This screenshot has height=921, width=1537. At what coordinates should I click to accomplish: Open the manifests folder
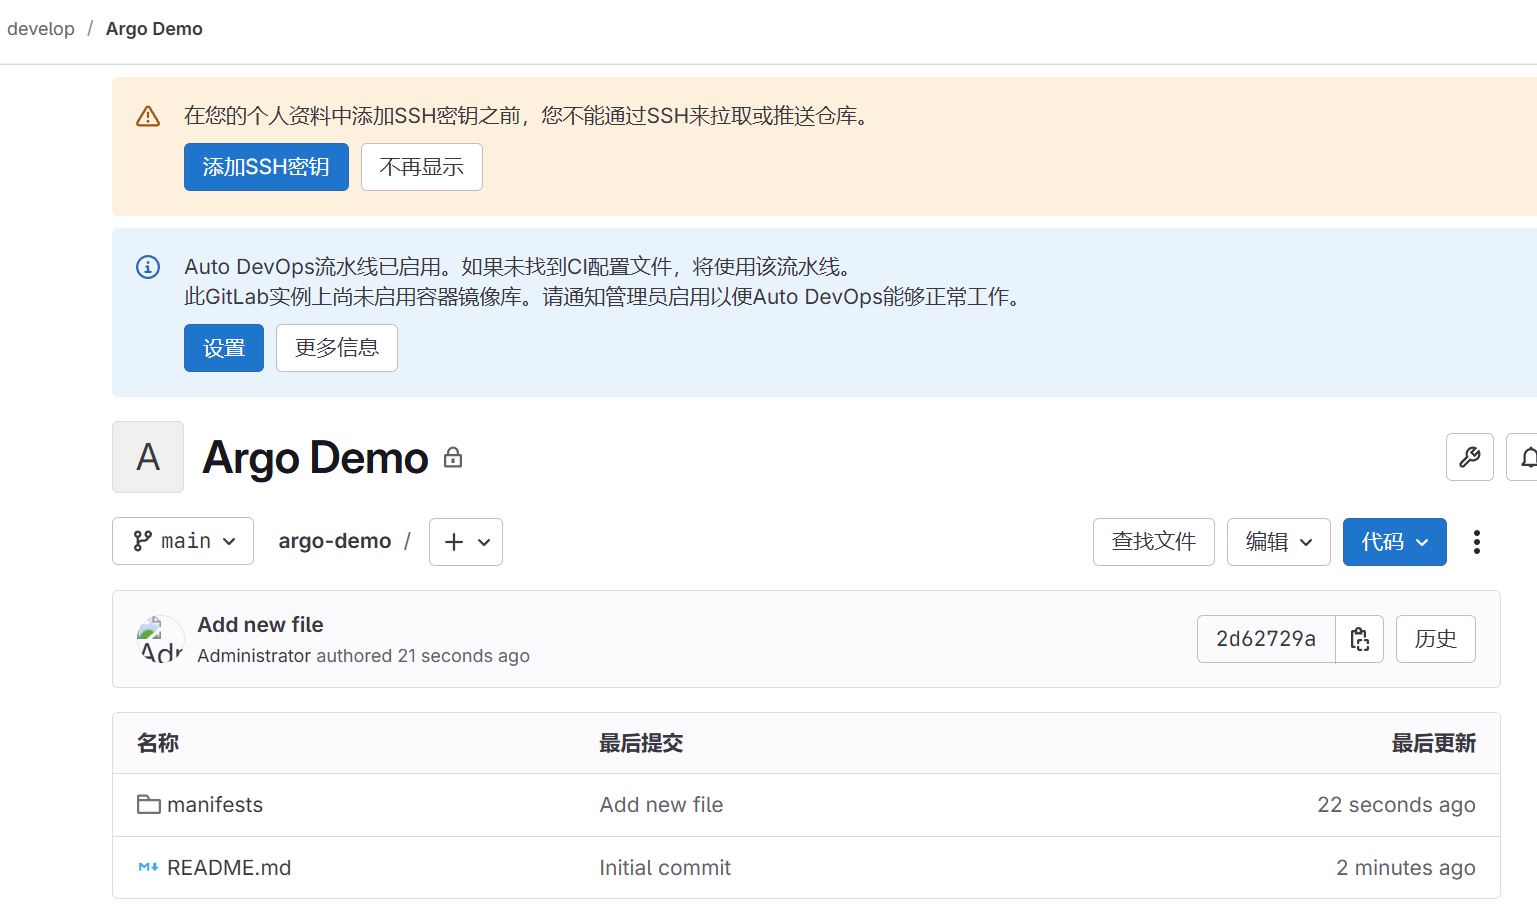pos(215,805)
